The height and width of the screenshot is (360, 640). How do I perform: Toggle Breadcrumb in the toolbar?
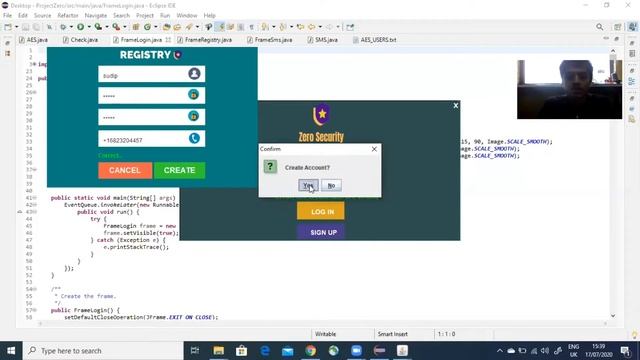pos(209,27)
